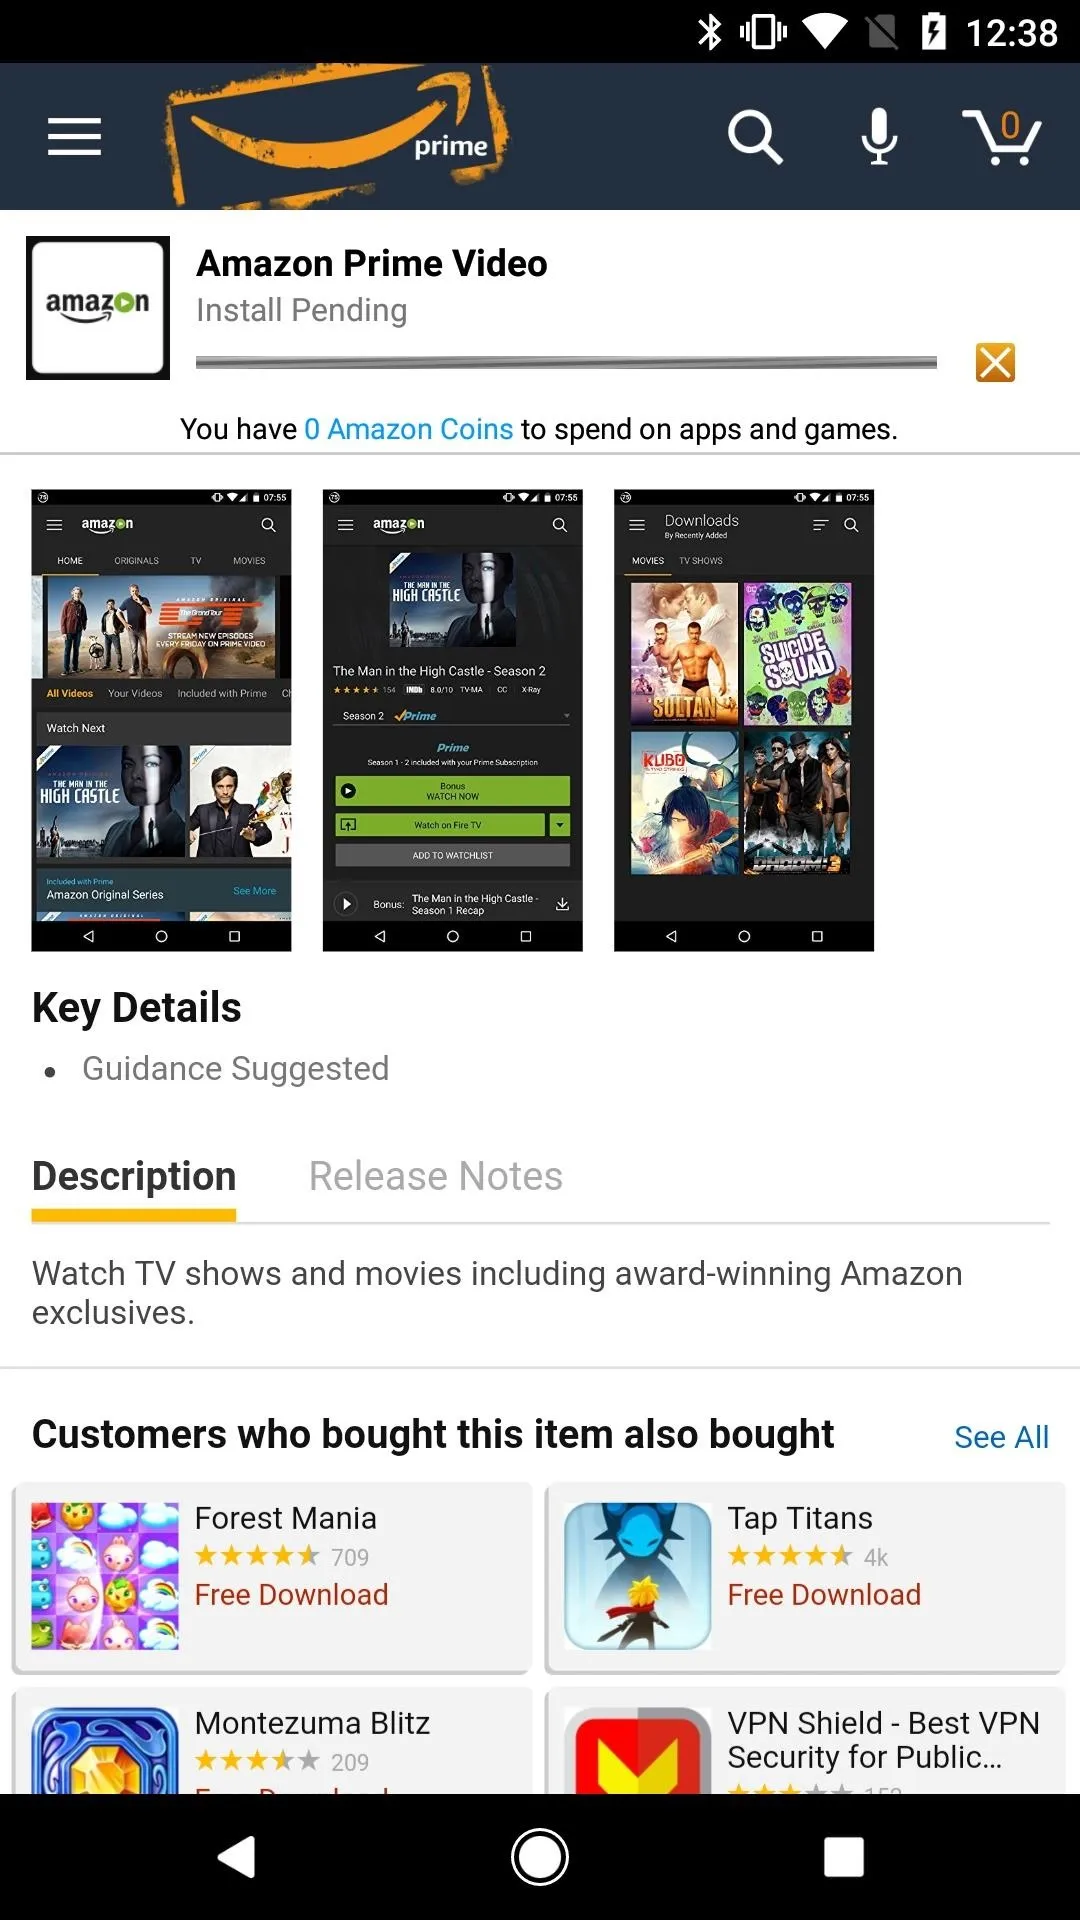View the first screenshot showing the home screen
This screenshot has width=1080, height=1920.
(x=161, y=720)
